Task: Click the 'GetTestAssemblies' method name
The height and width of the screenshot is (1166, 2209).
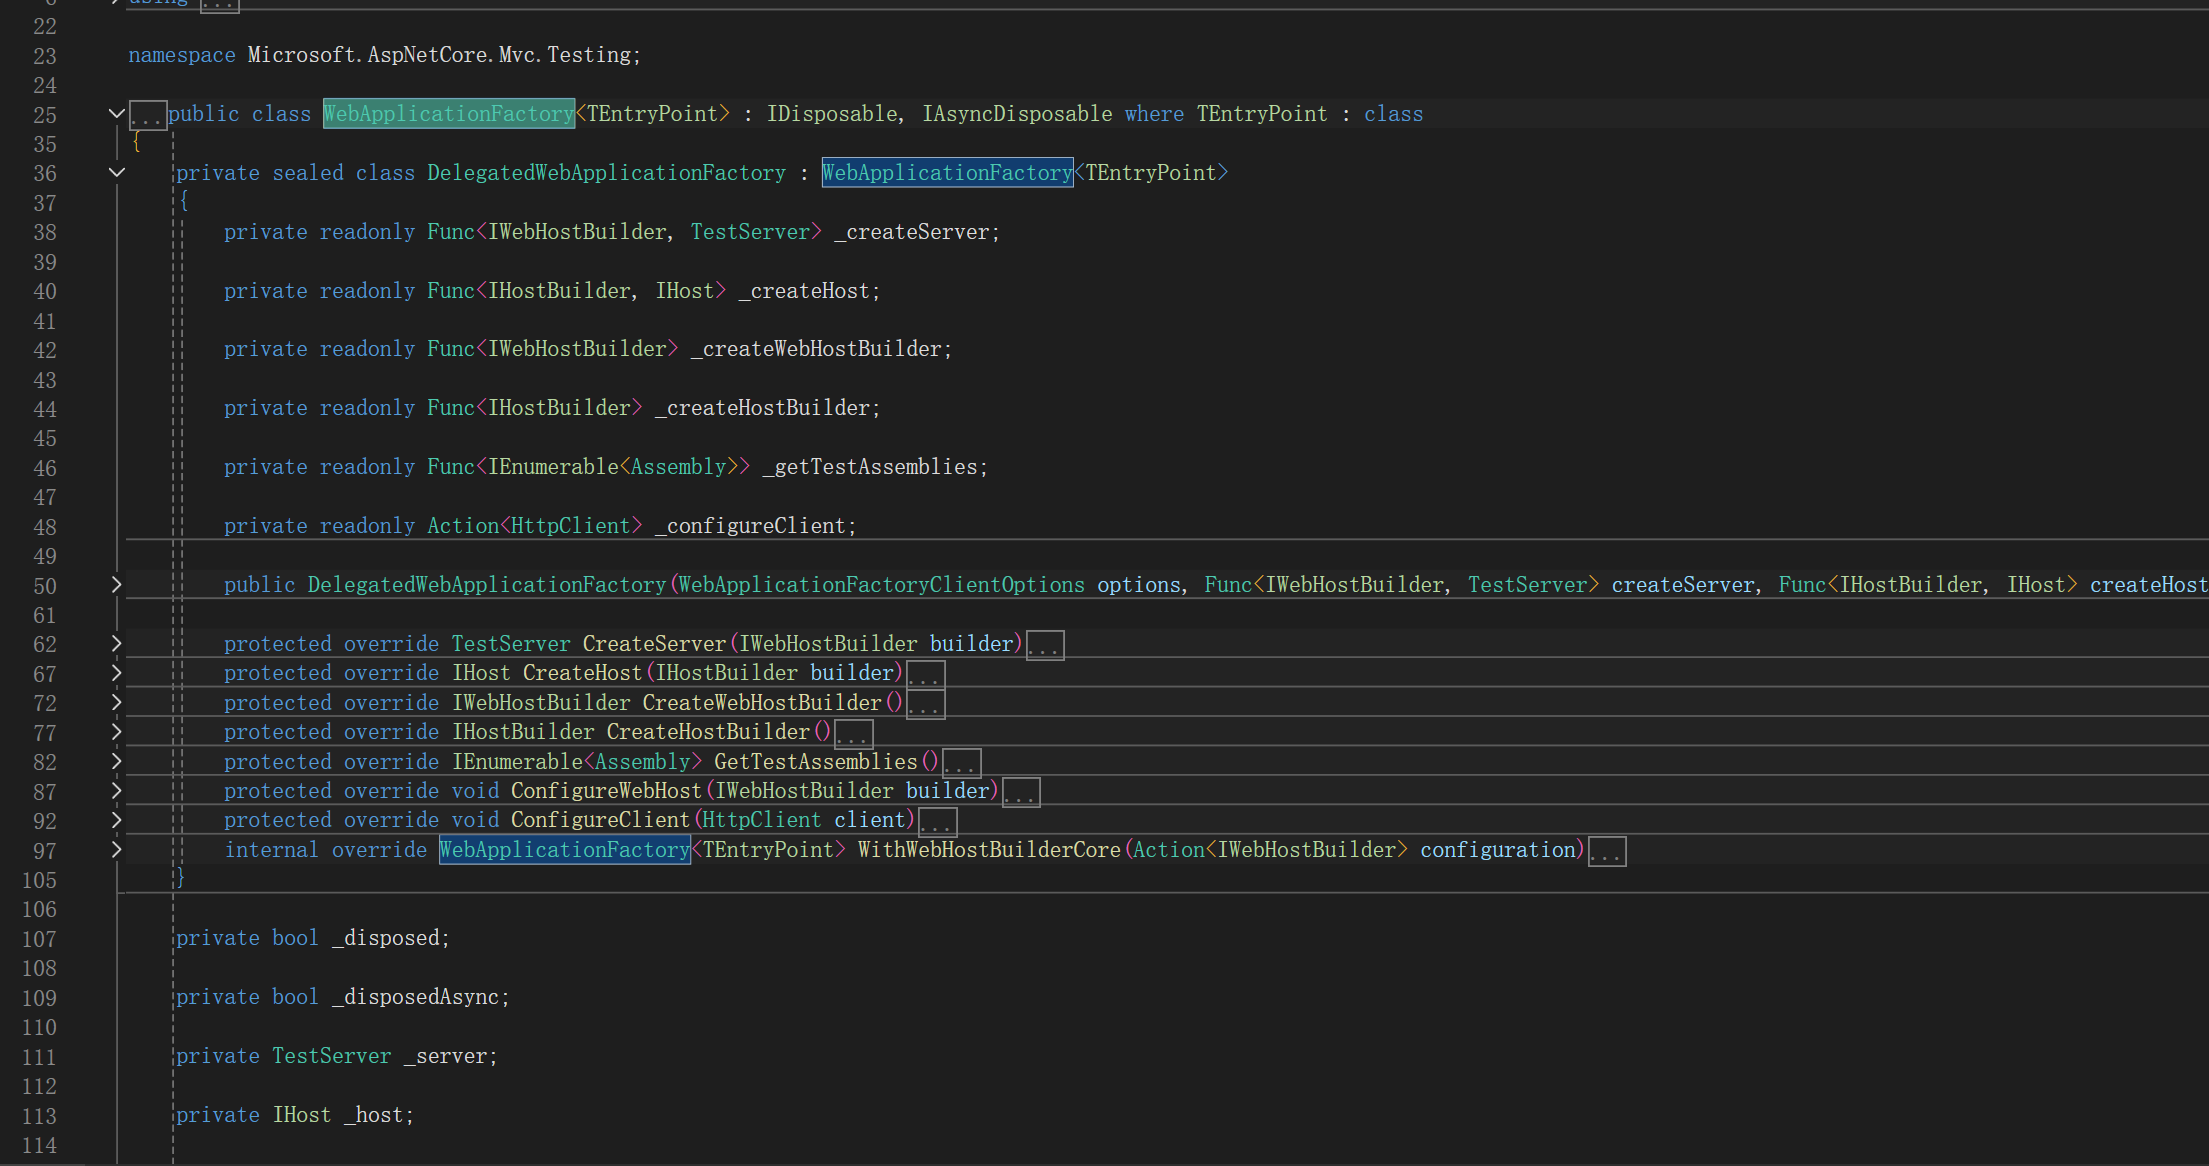Action: coord(816,762)
